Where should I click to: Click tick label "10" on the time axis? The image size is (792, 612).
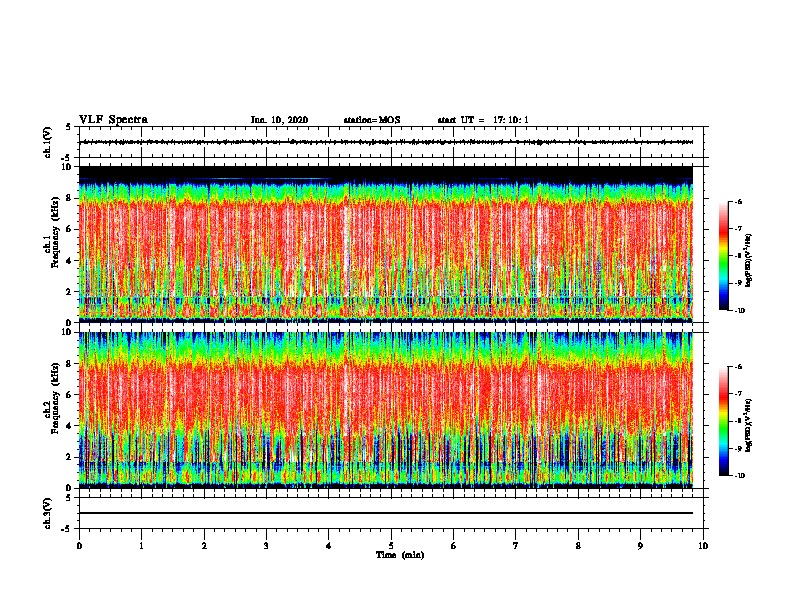703,546
